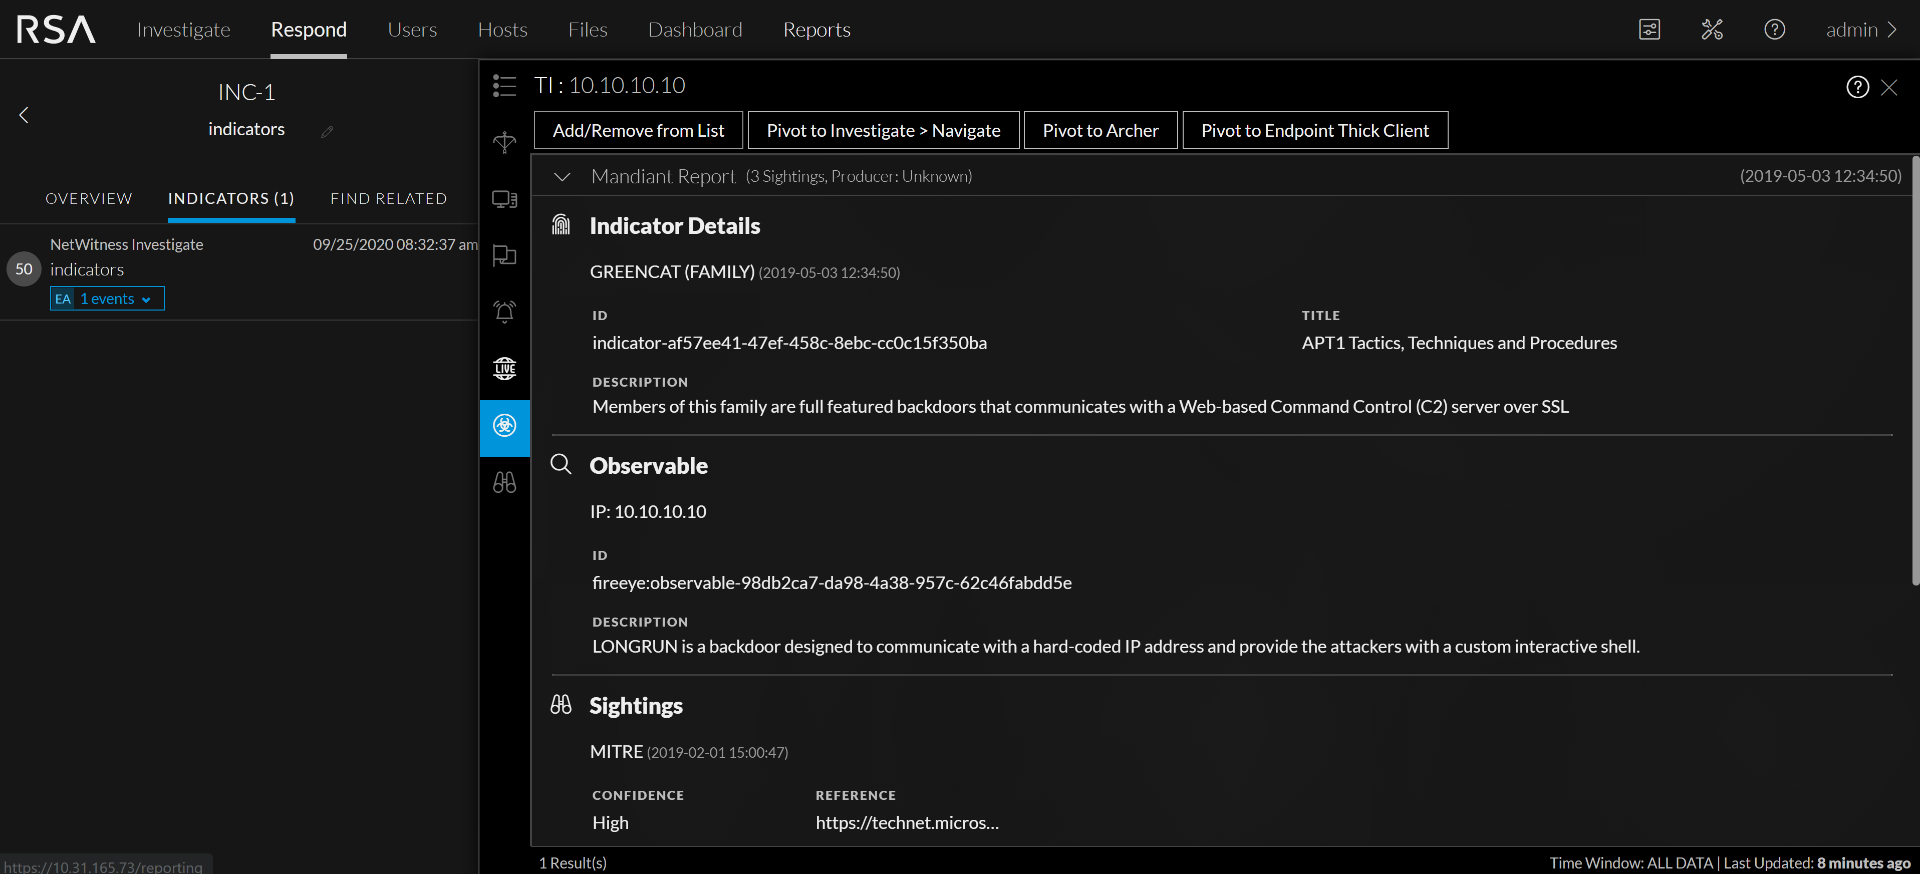Click Add/Remove from List button
This screenshot has height=874, width=1920.
coord(638,131)
